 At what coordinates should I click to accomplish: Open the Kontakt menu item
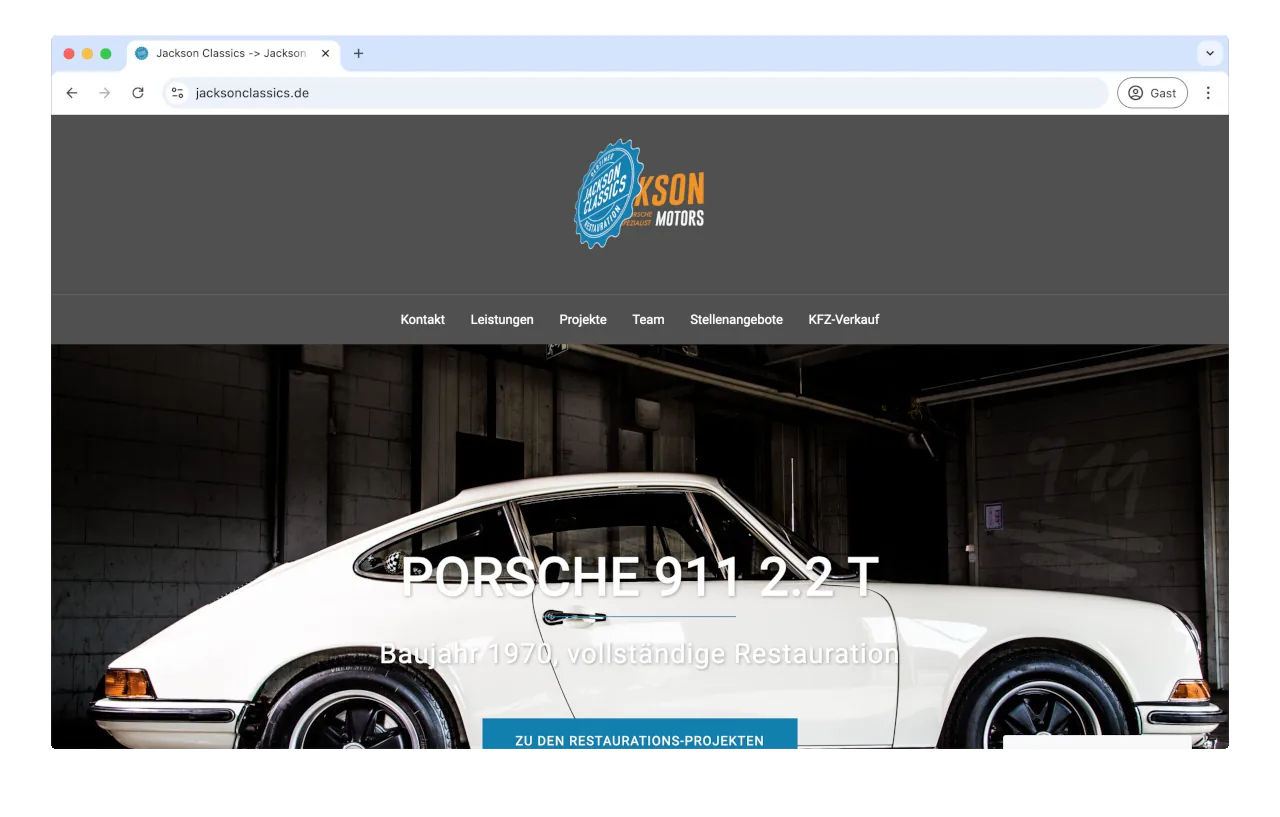click(x=422, y=320)
